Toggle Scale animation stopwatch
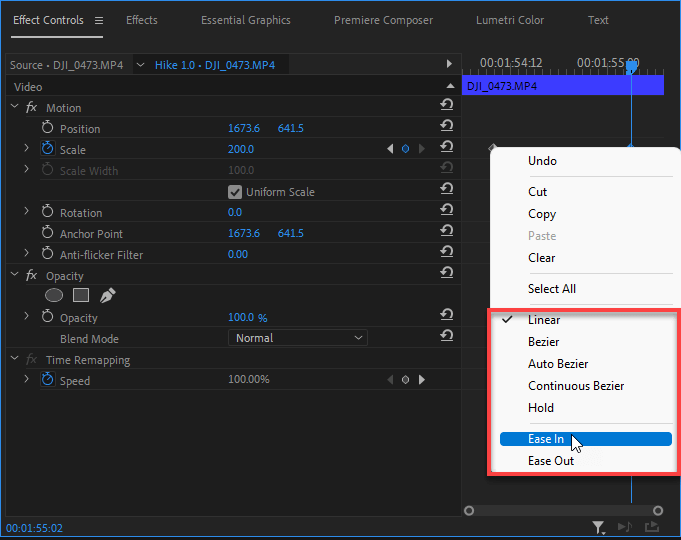Image resolution: width=681 pixels, height=540 pixels. (47, 149)
